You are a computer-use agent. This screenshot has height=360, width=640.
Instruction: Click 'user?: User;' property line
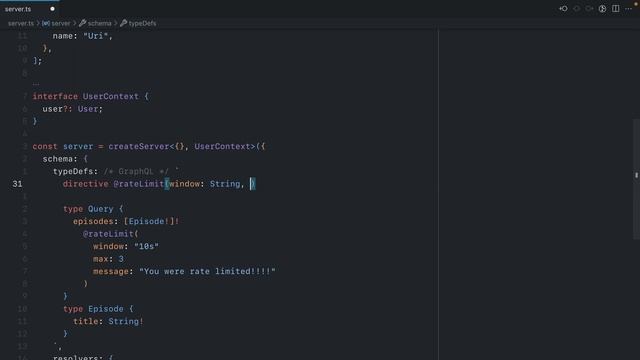pyautogui.click(x=73, y=109)
